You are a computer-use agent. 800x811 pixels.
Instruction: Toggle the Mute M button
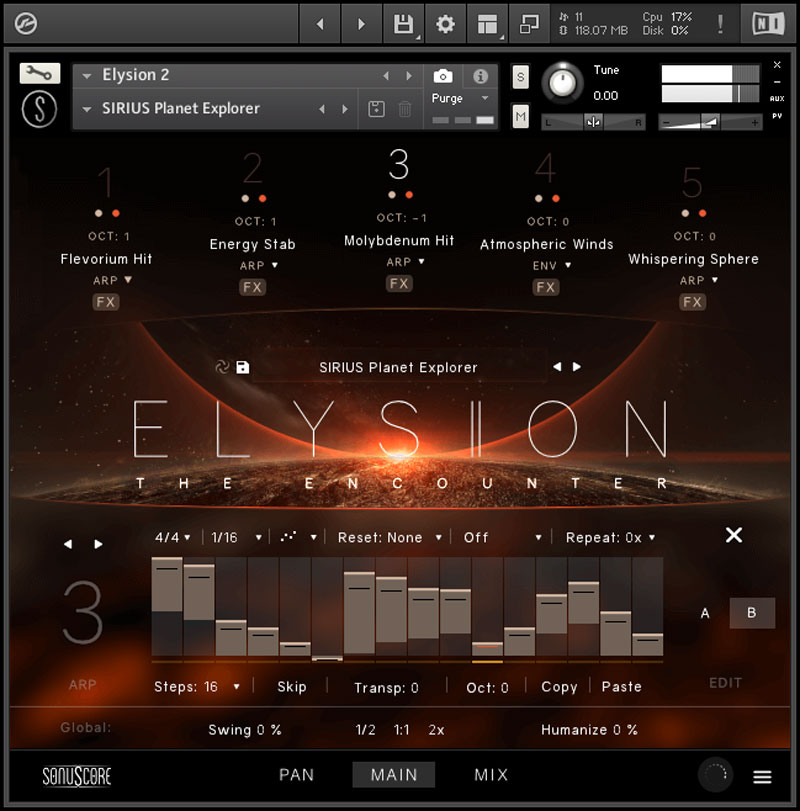pos(520,116)
